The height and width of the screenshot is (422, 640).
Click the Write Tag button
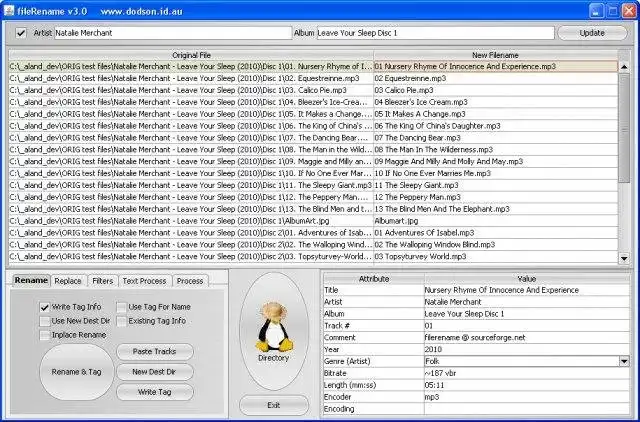[155, 392]
